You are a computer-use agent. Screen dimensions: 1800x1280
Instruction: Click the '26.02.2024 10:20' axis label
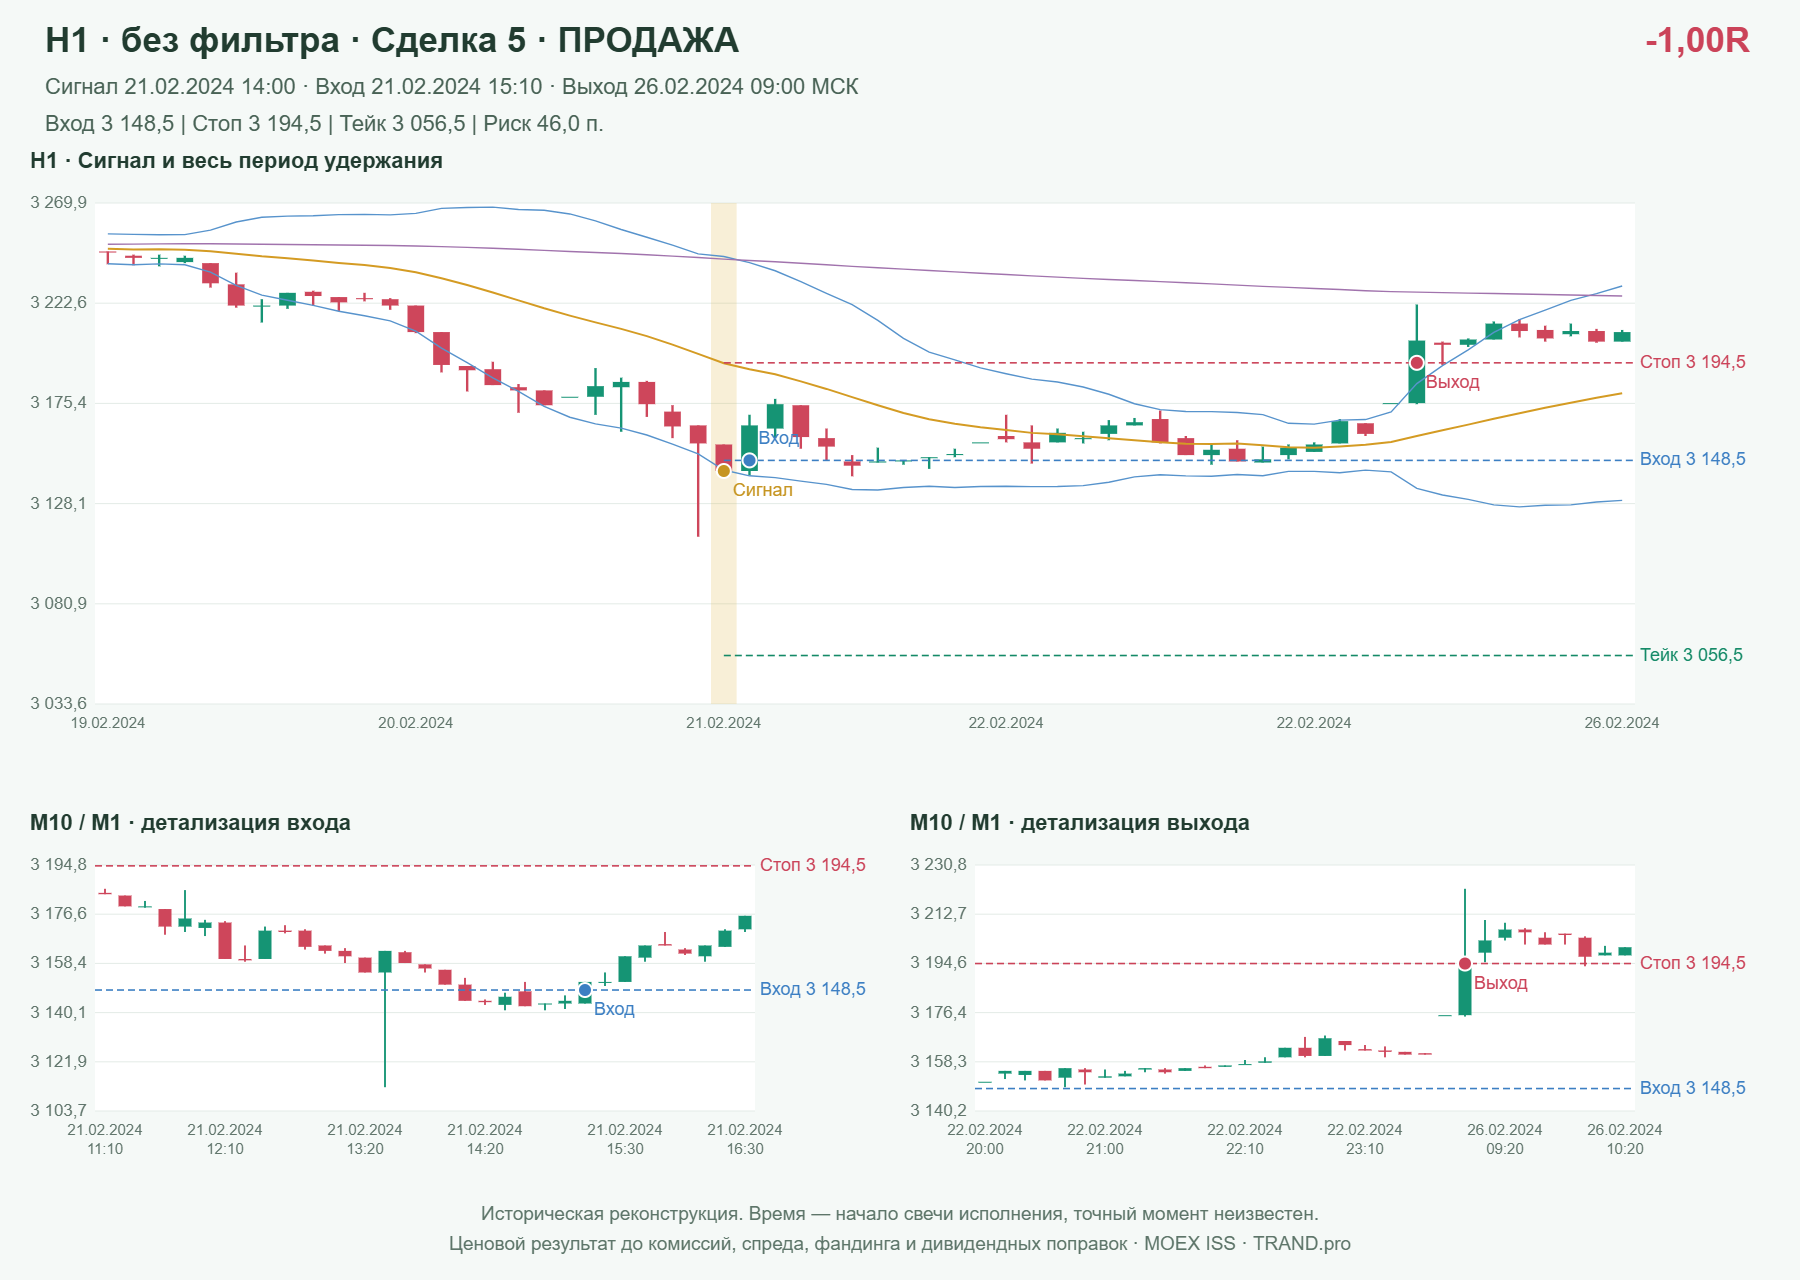1625,1139
